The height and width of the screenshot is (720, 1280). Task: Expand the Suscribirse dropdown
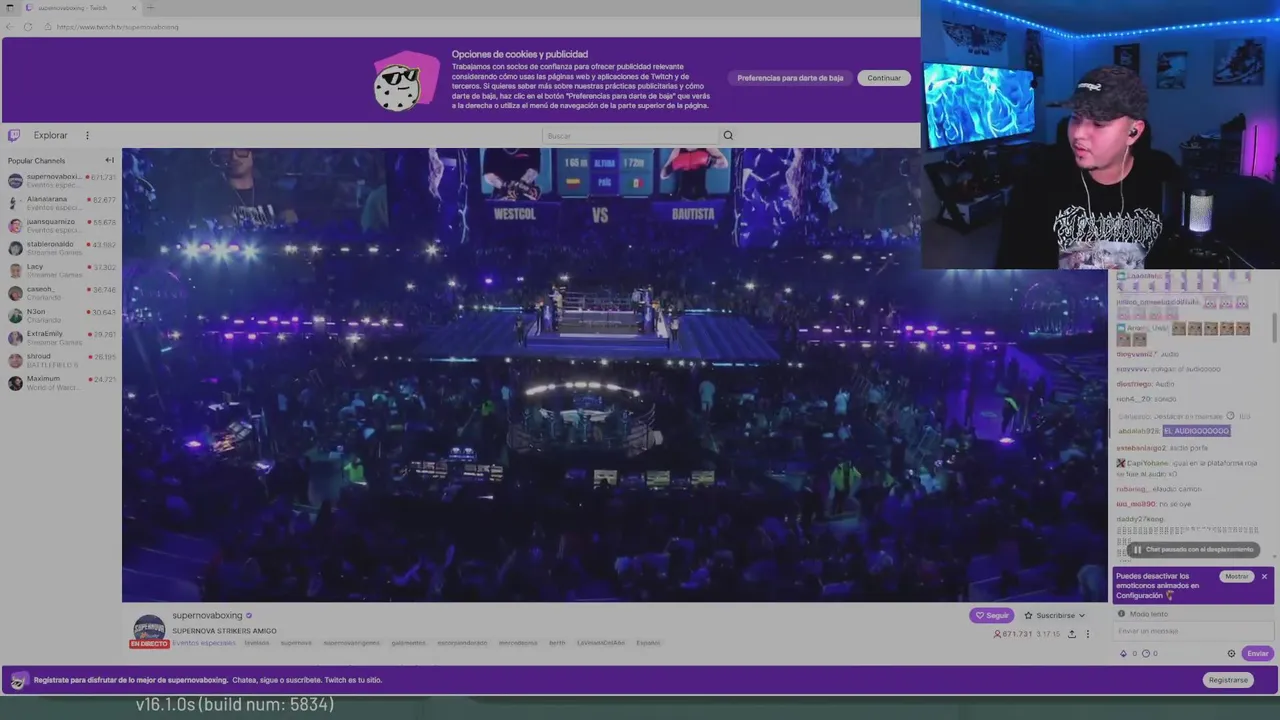(1055, 615)
